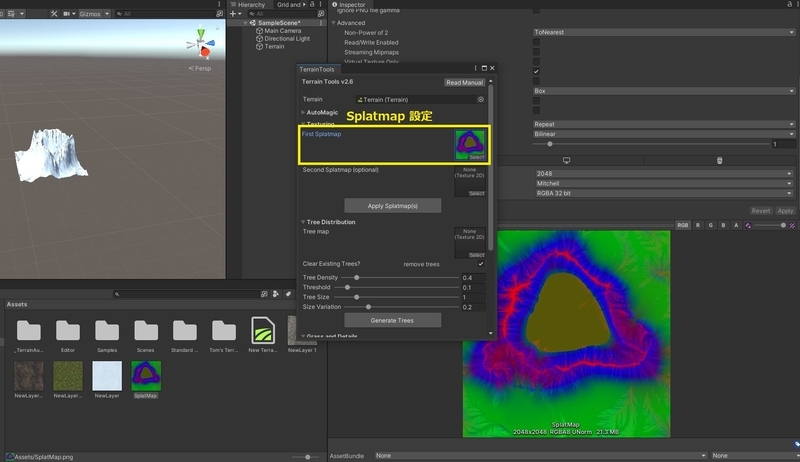Open the Mitchell resize algorithm dropdown
800x462 pixels.
pyautogui.click(x=664, y=183)
